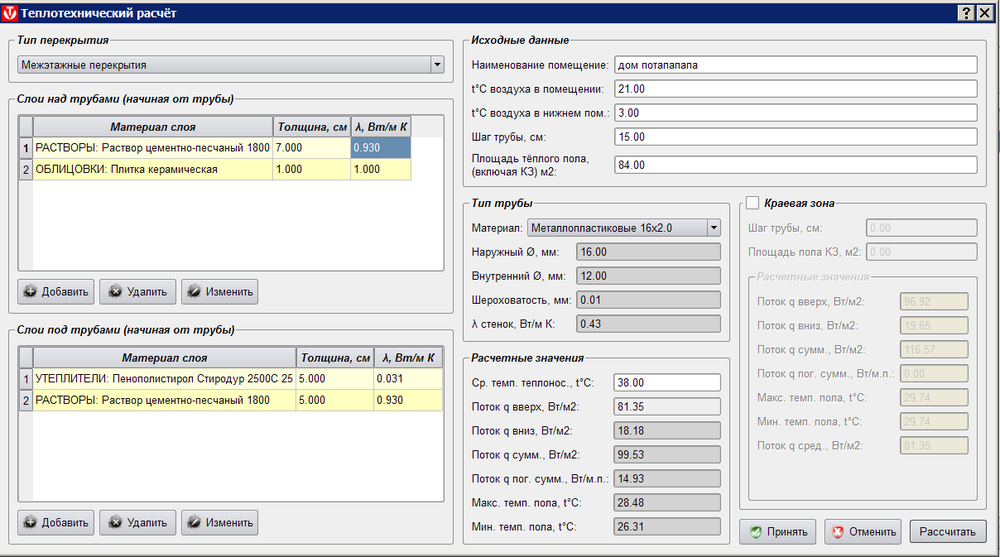Click the edit icon on lower Изменить button

194,522
